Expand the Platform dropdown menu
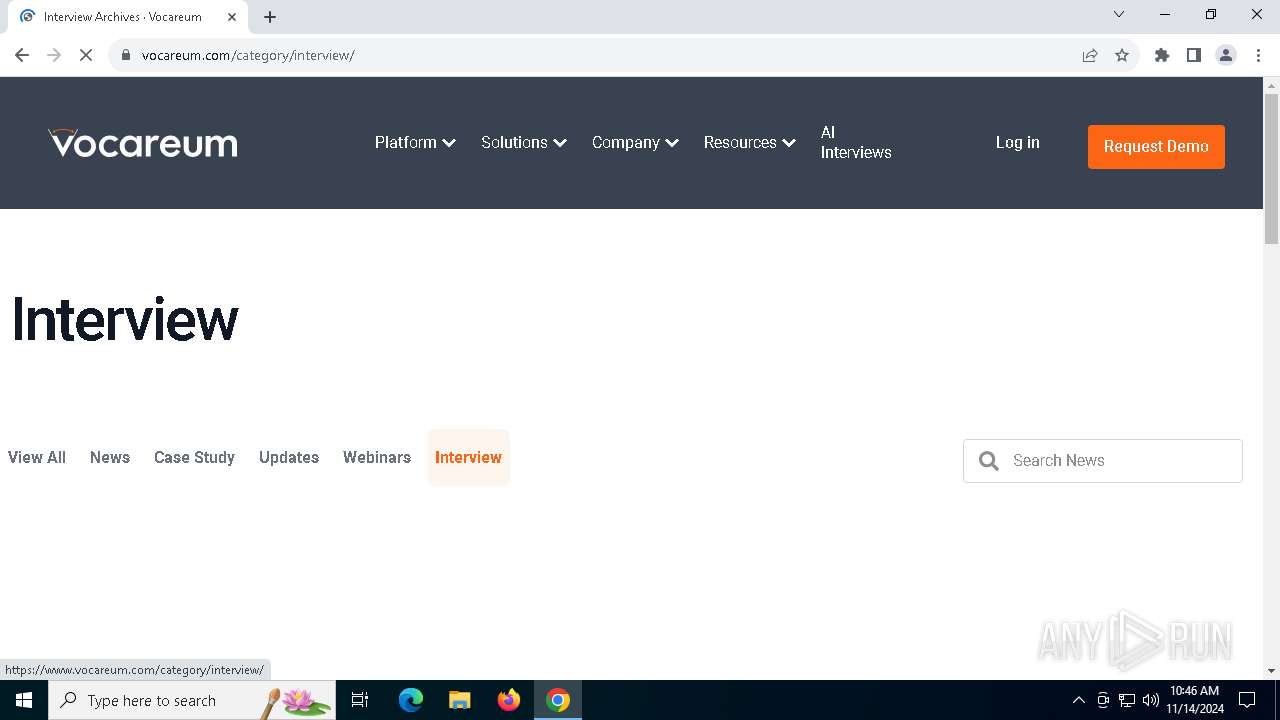The width and height of the screenshot is (1280, 720). pos(415,142)
